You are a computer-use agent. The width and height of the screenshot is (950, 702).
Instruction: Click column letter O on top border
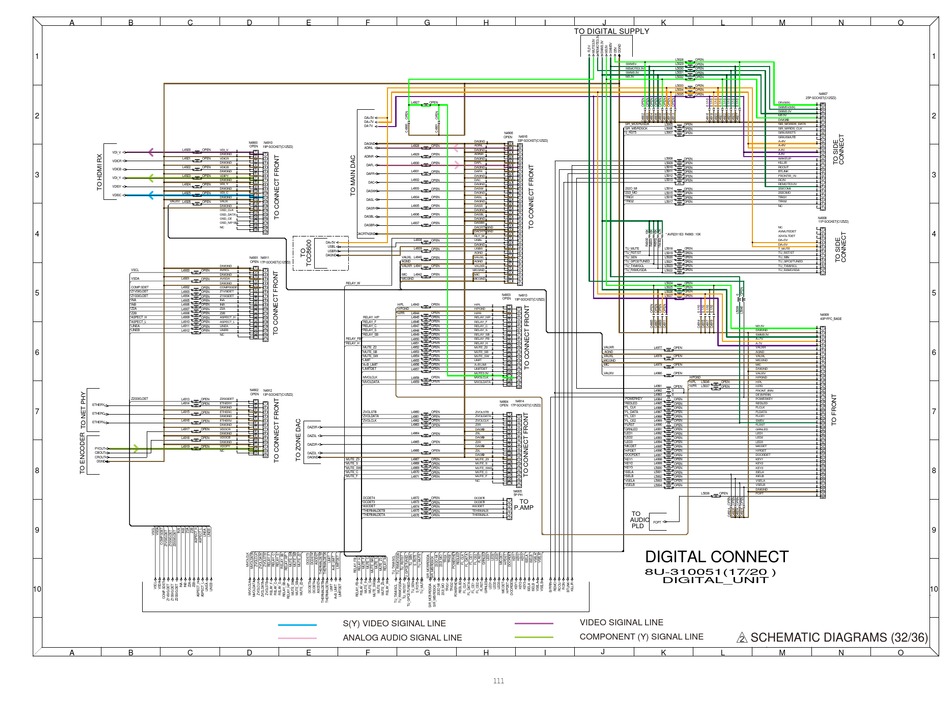click(900, 23)
